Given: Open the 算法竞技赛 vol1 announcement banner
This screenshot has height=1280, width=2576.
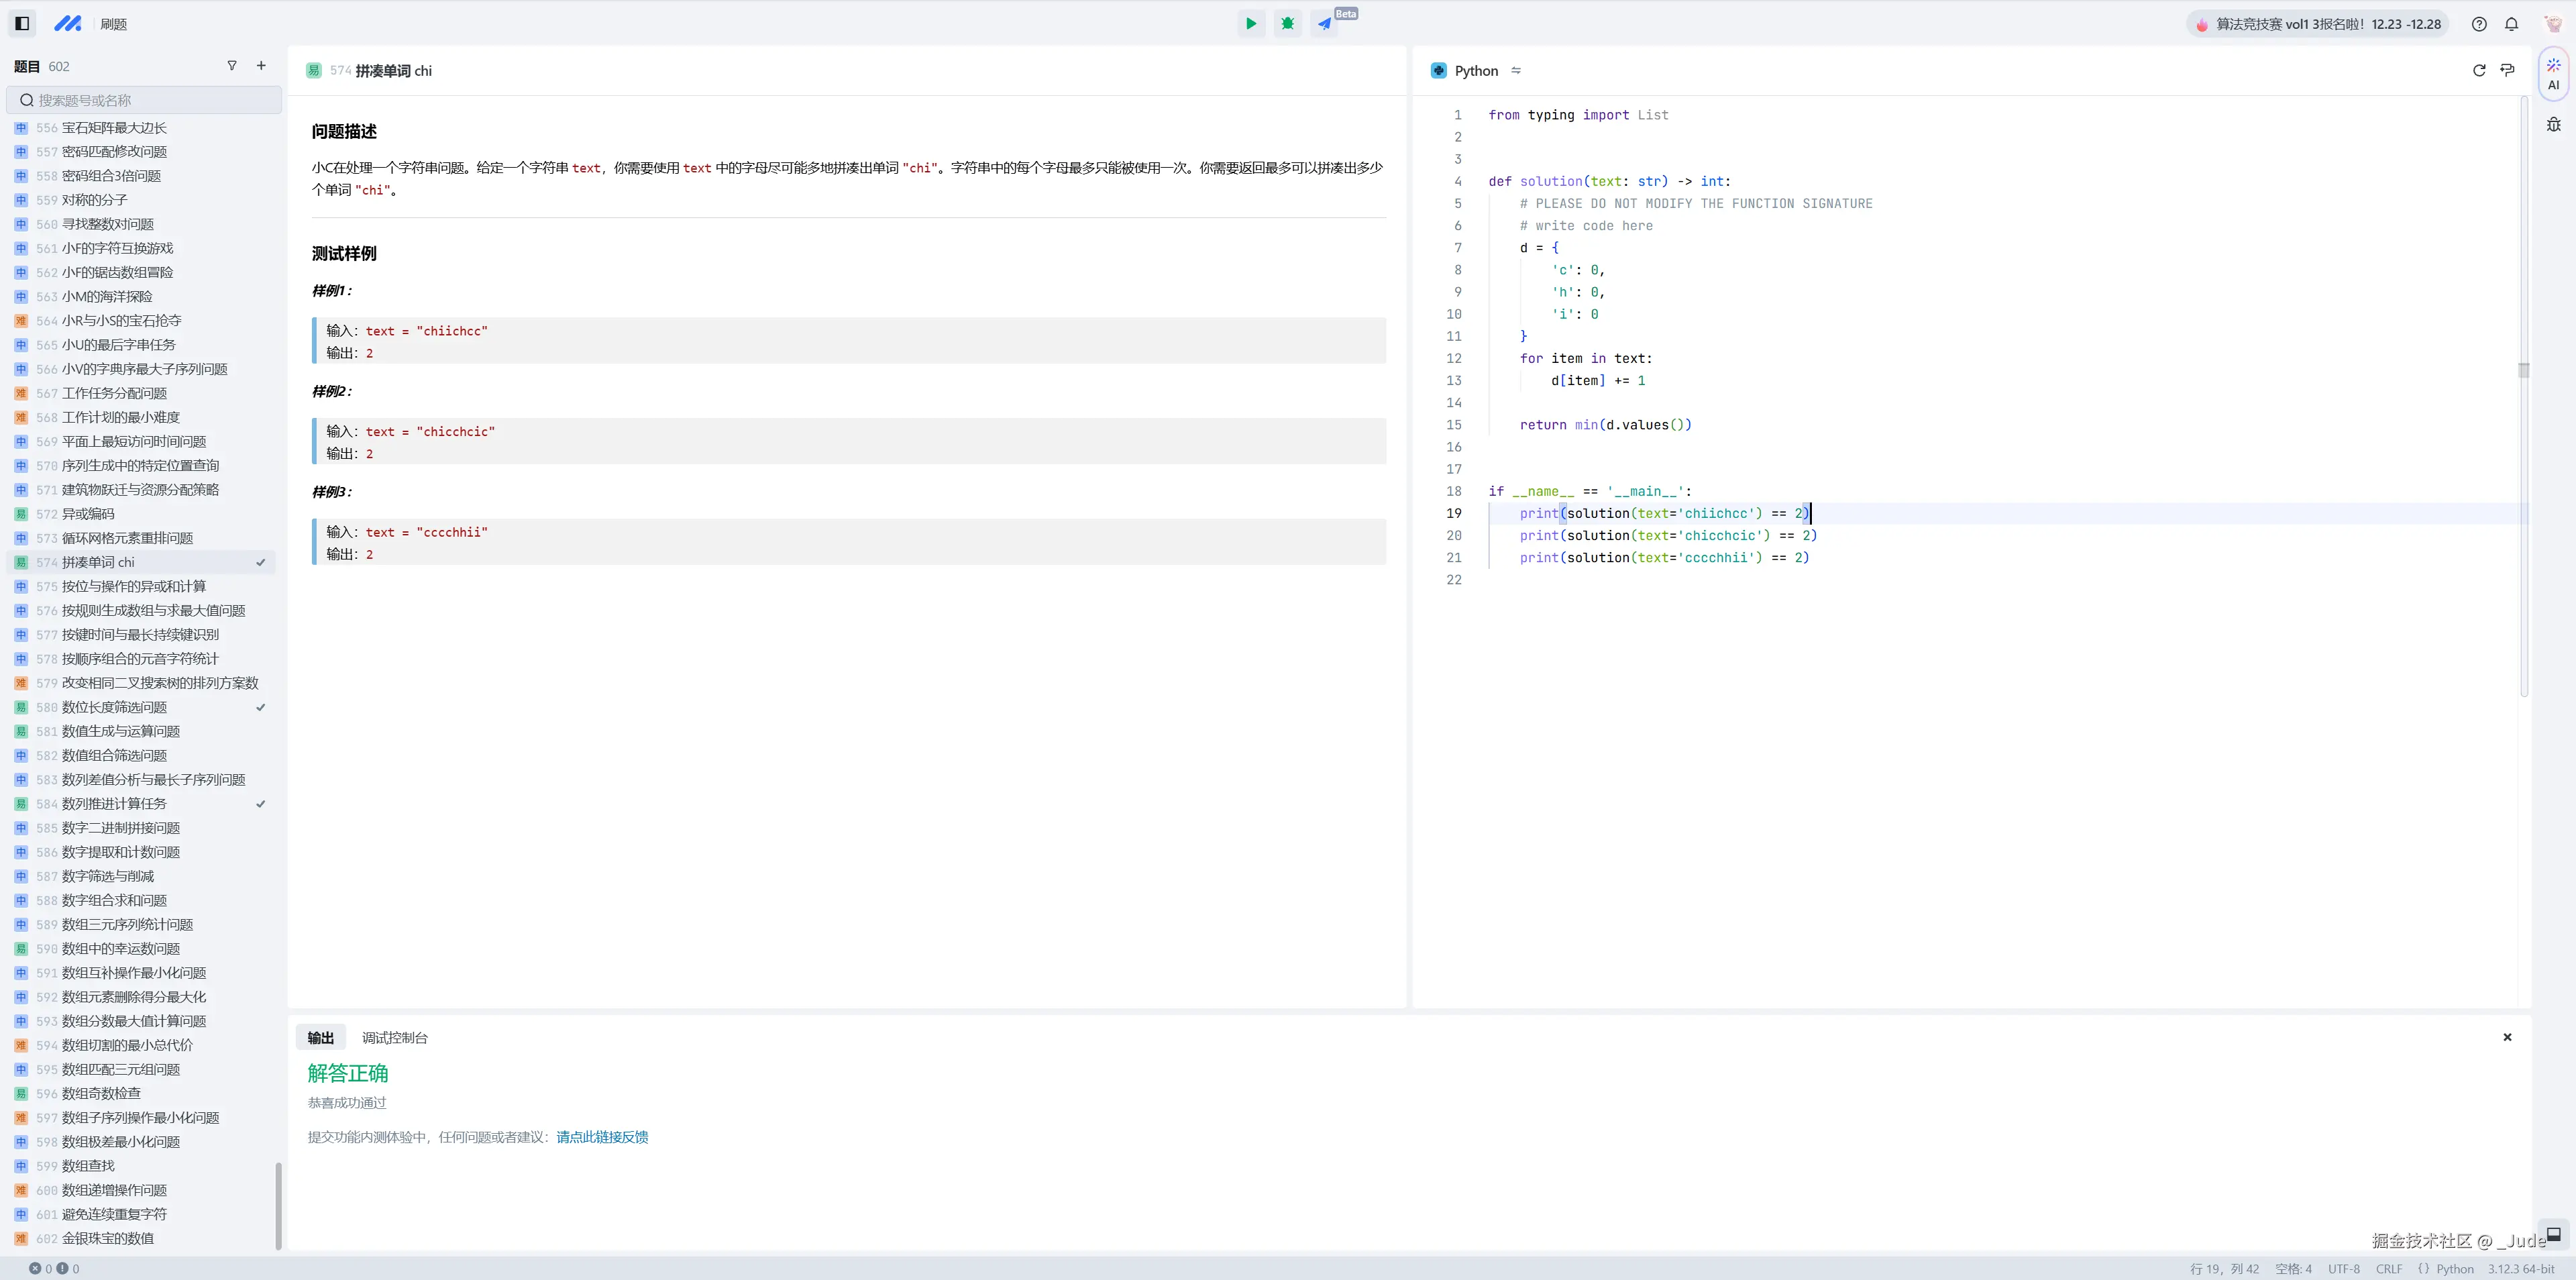Looking at the screenshot, I should coord(2317,24).
